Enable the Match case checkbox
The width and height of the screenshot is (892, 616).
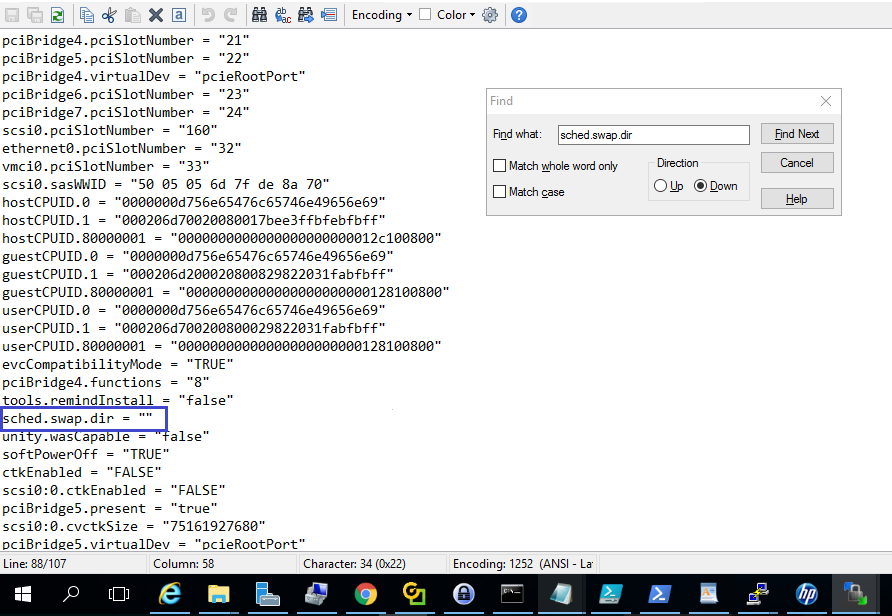point(500,192)
